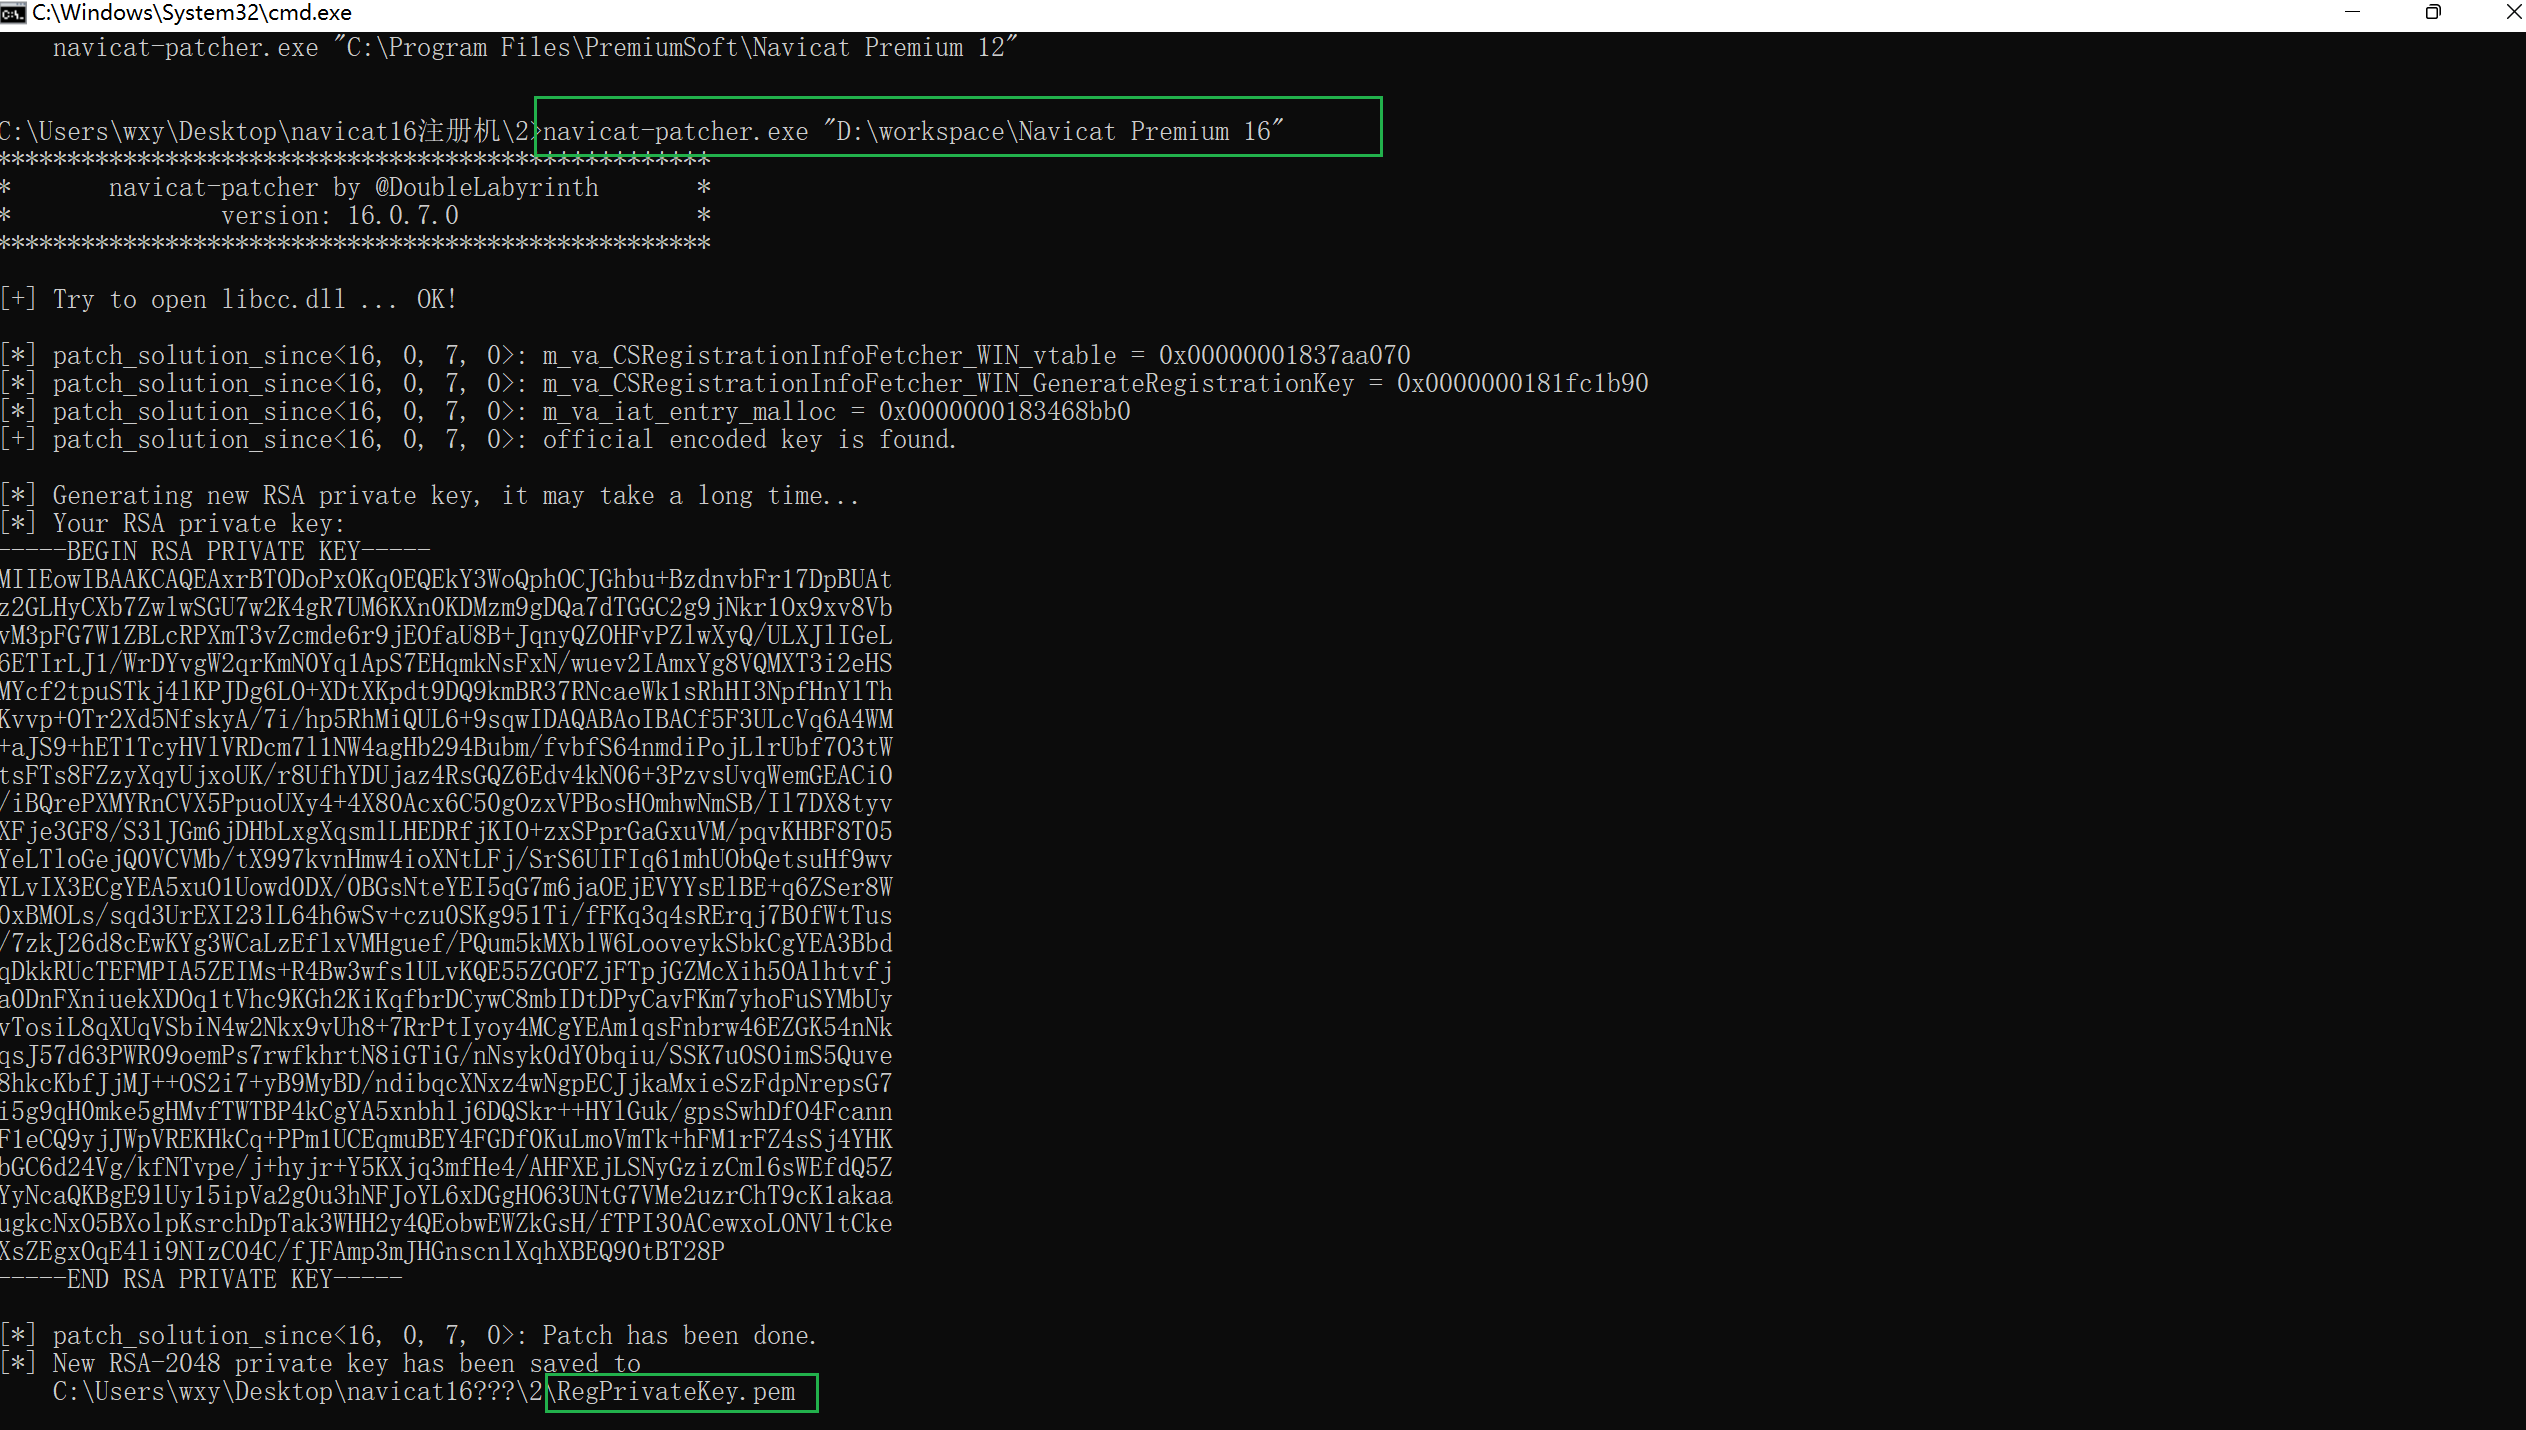Click the key line starting with 0xBMOLs/sqd3
This screenshot has width=2526, height=1430.
click(x=446, y=916)
